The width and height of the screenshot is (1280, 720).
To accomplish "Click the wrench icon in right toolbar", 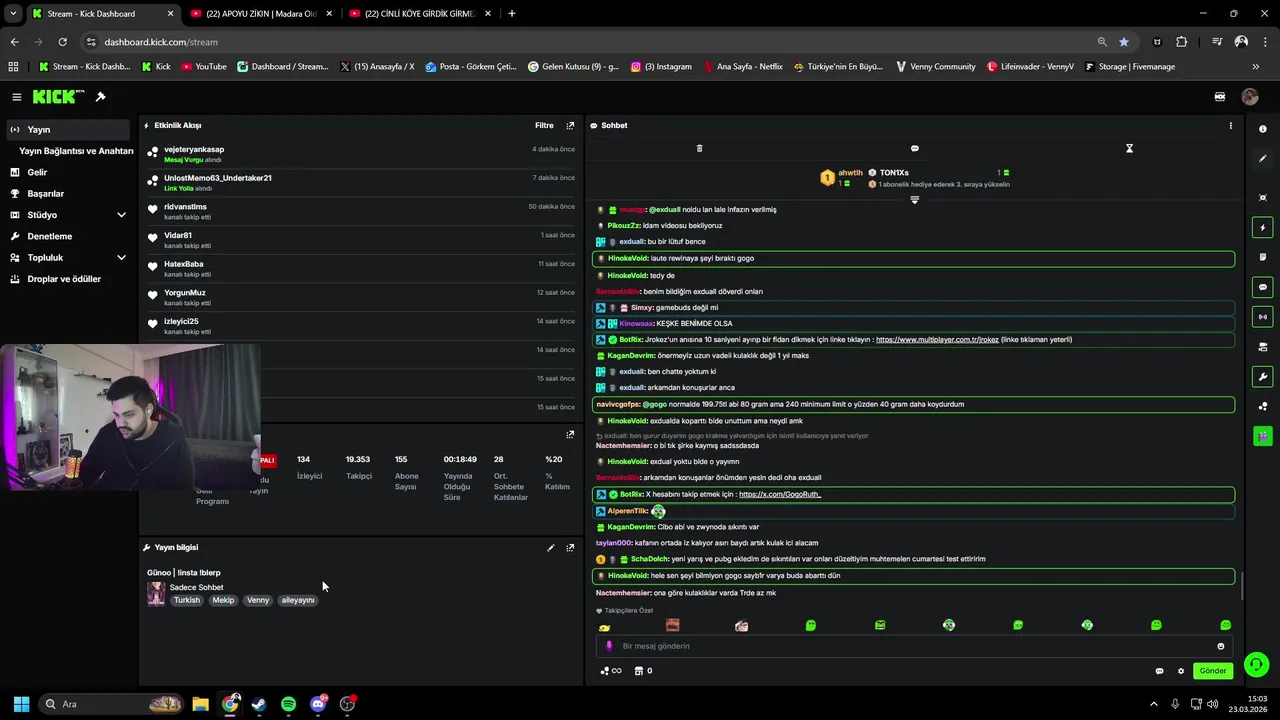I will tap(1262, 377).
